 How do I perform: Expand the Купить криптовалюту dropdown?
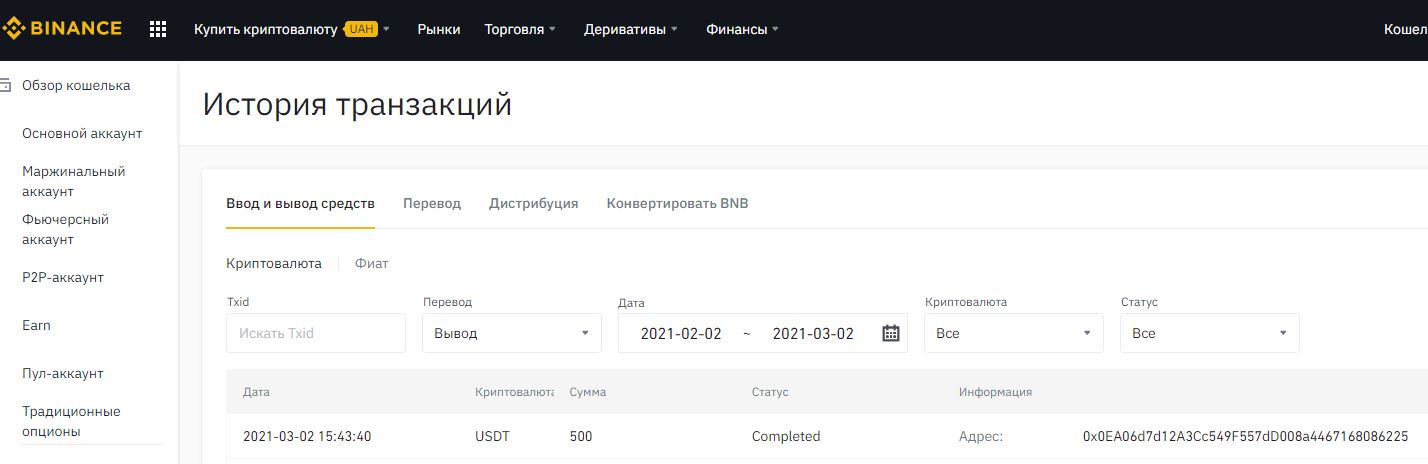point(292,30)
